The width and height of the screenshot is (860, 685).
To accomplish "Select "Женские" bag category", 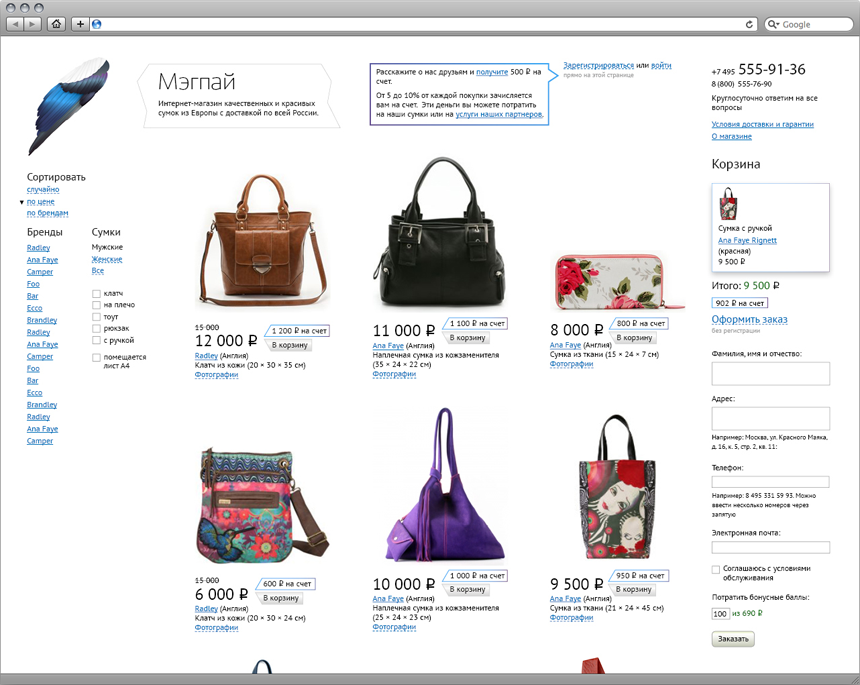I will (x=107, y=259).
